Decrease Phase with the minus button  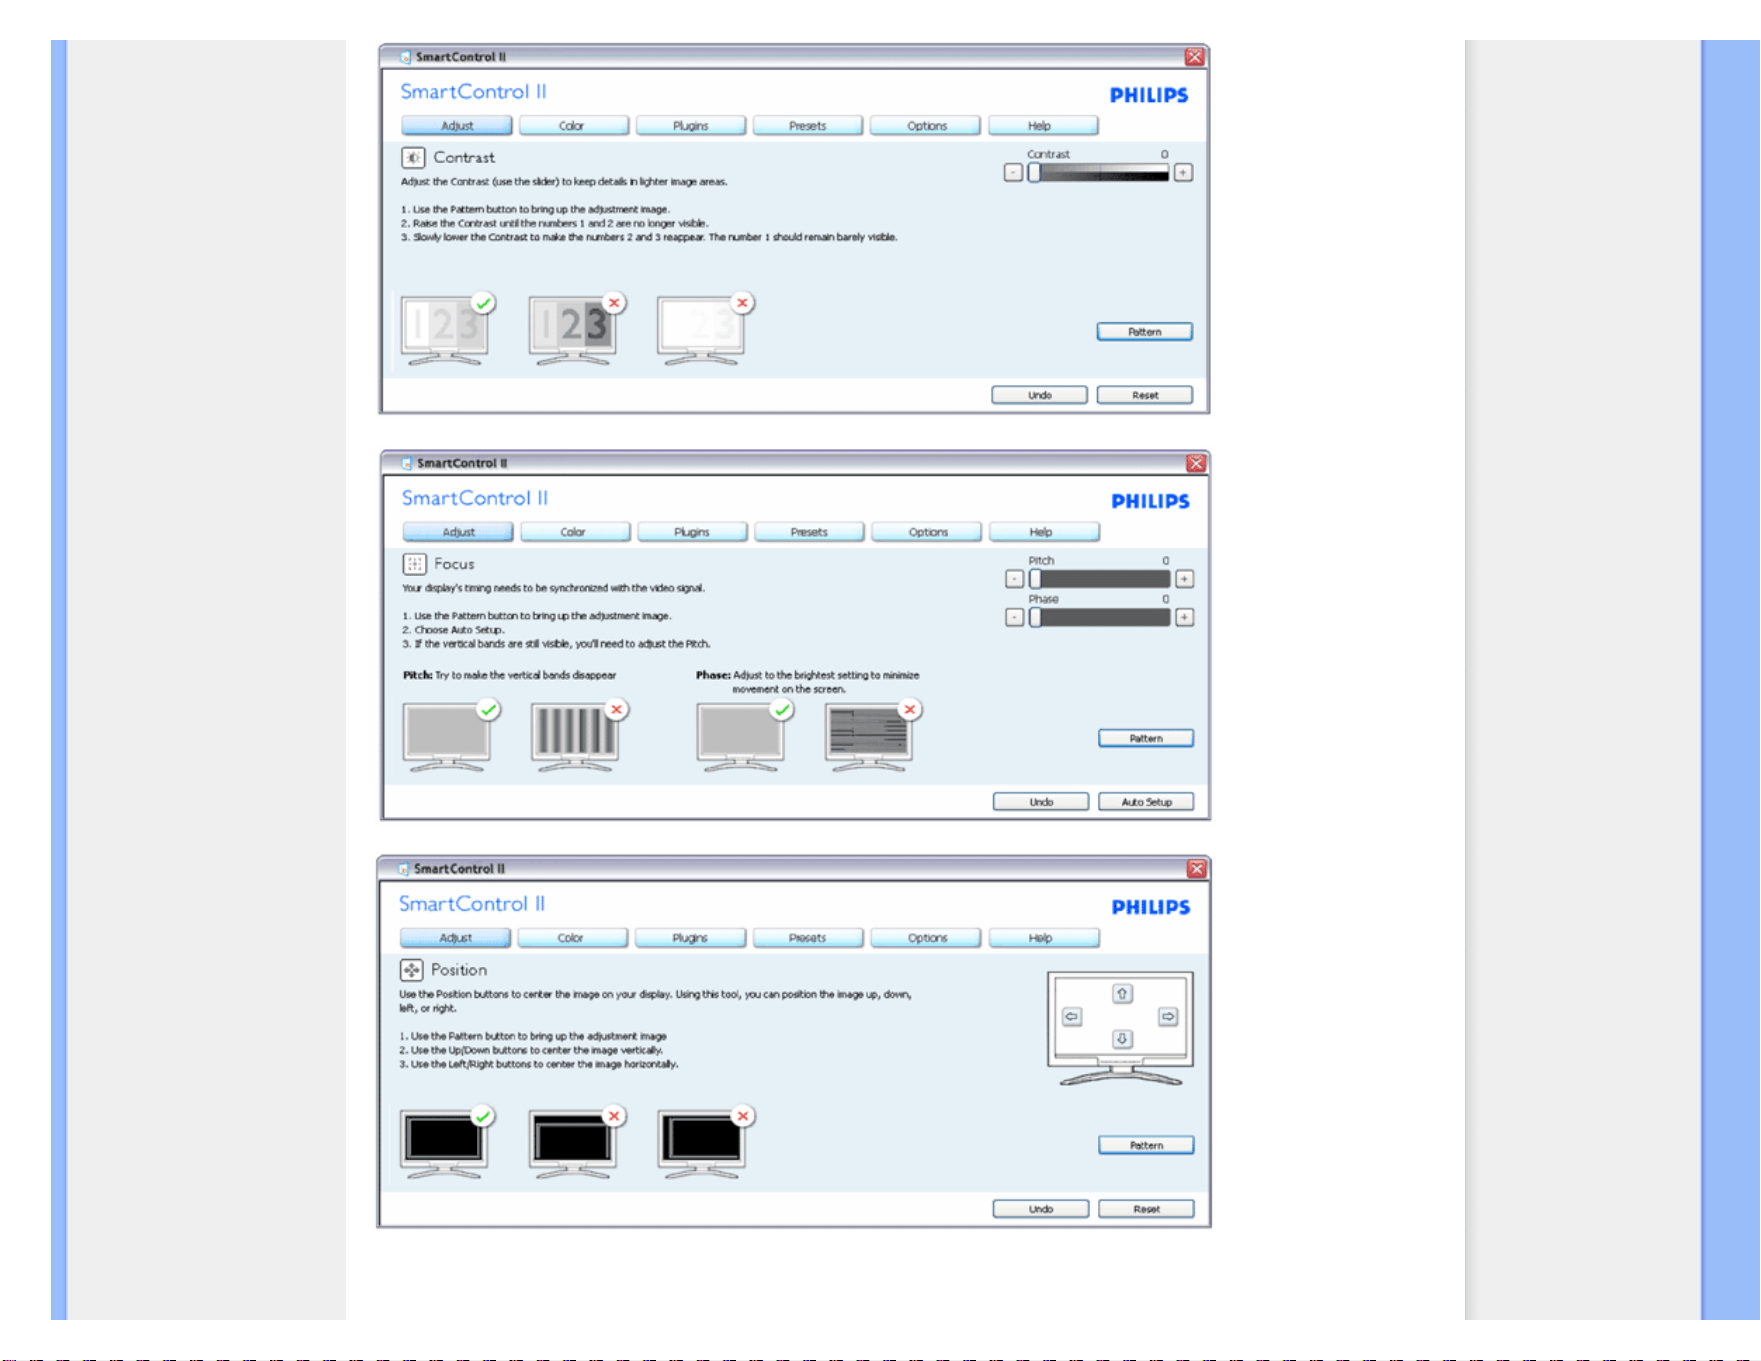tap(1014, 618)
